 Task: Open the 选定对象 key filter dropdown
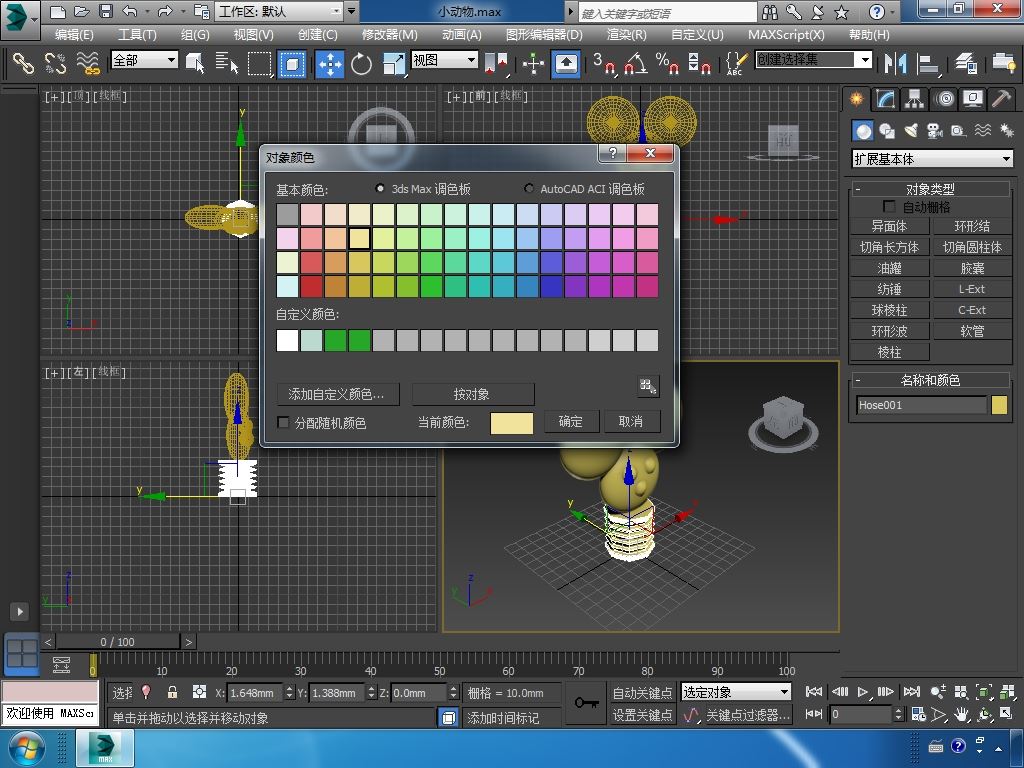(x=736, y=692)
